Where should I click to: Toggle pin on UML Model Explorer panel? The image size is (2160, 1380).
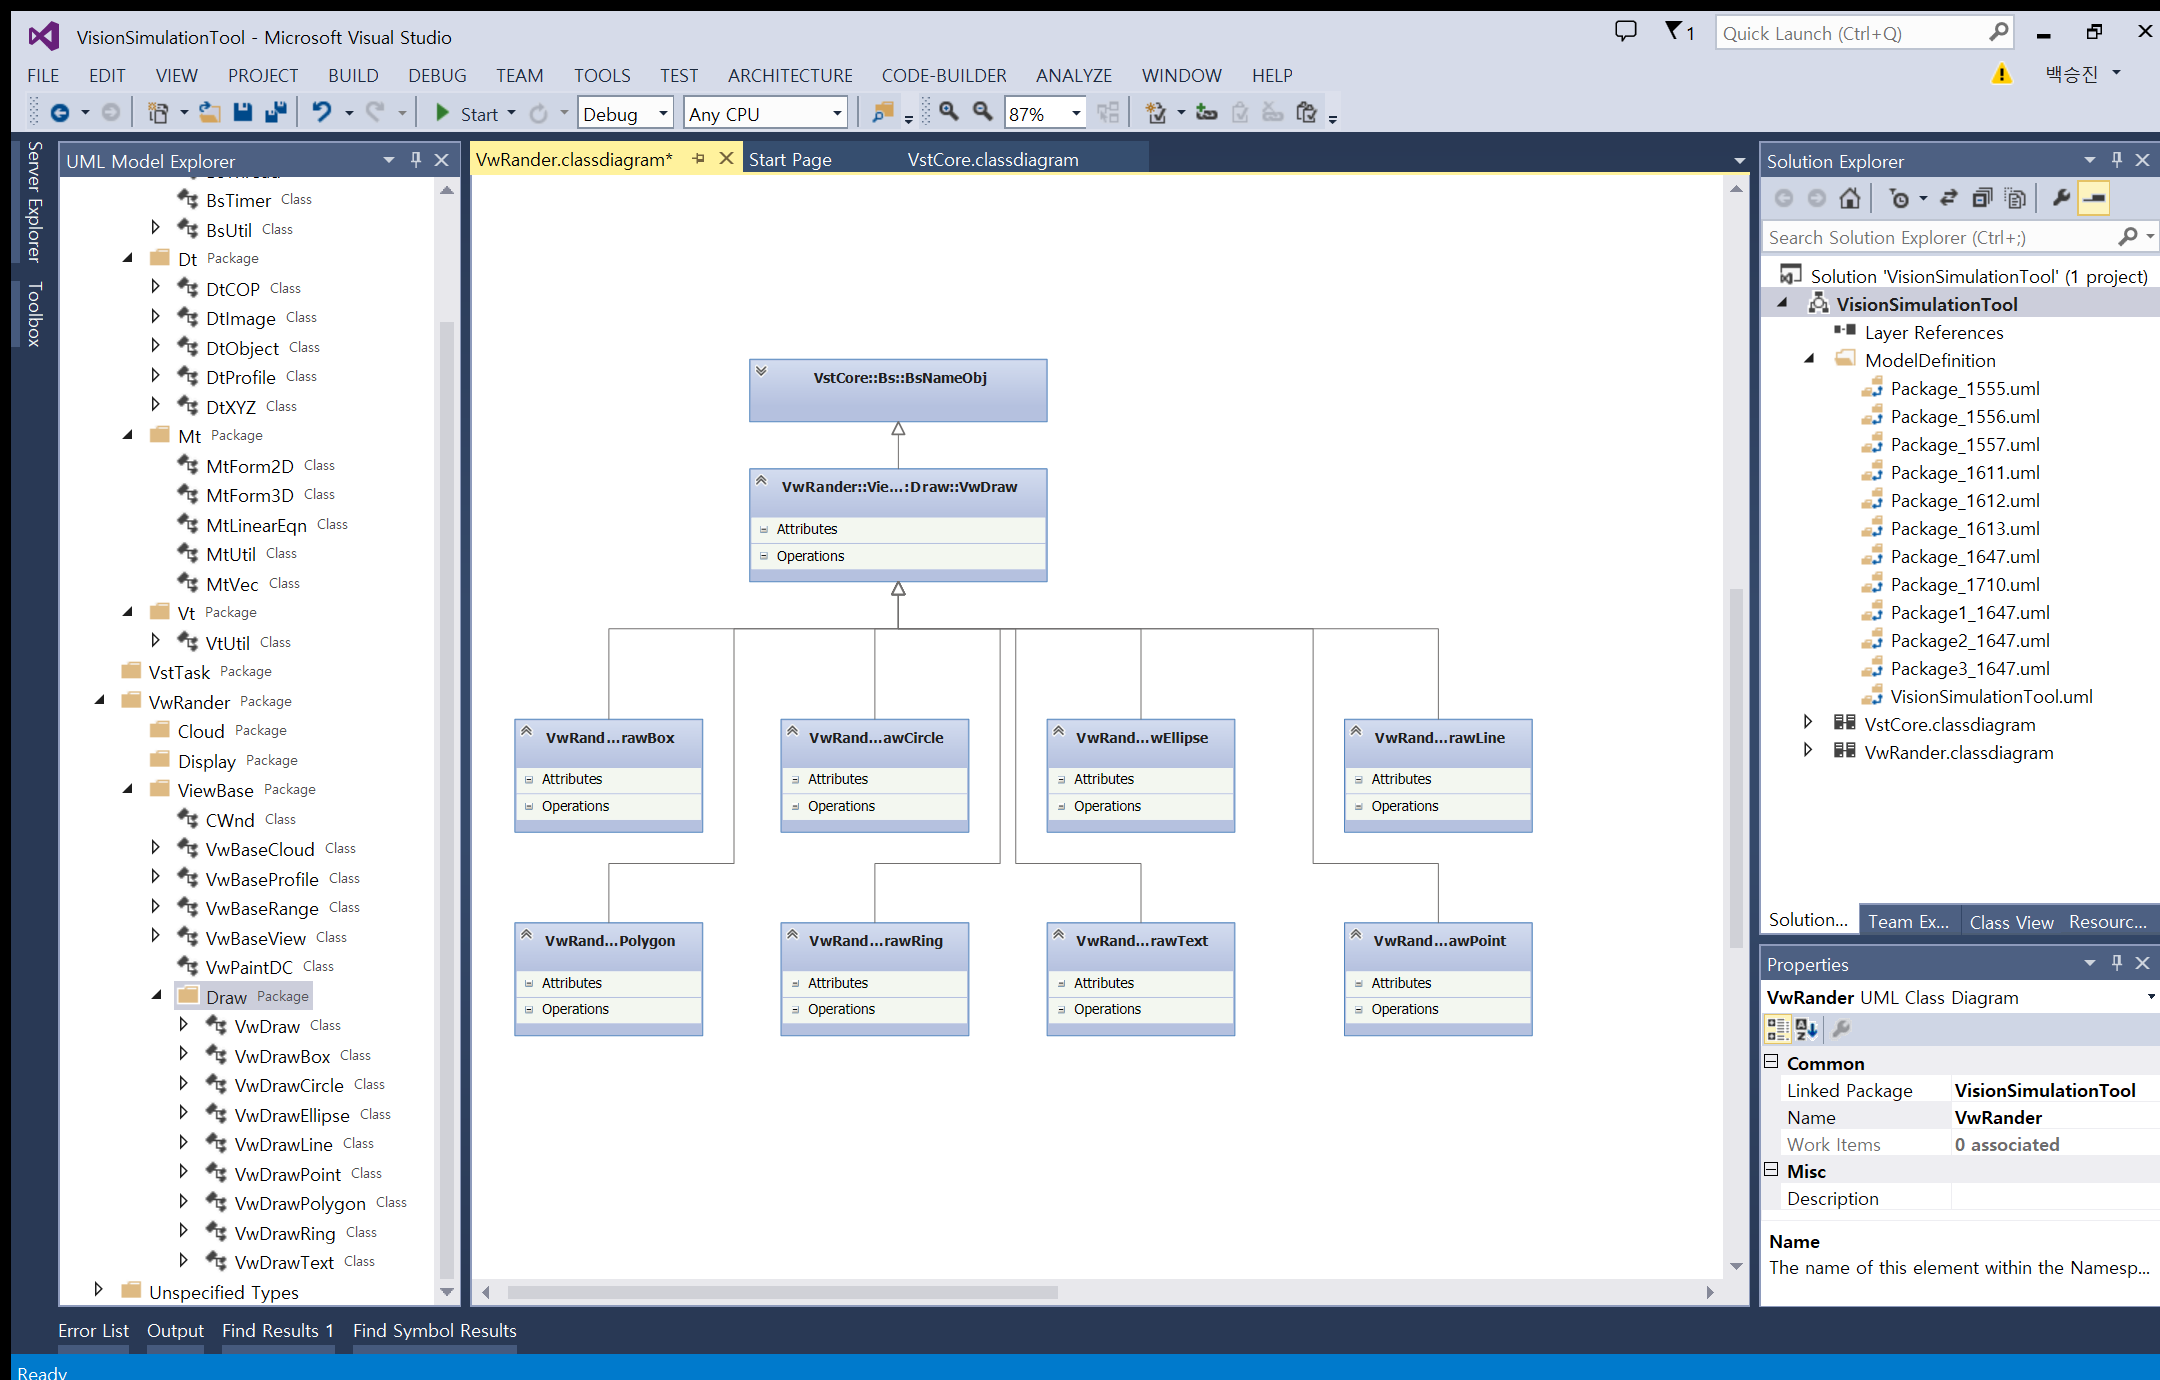coord(416,160)
